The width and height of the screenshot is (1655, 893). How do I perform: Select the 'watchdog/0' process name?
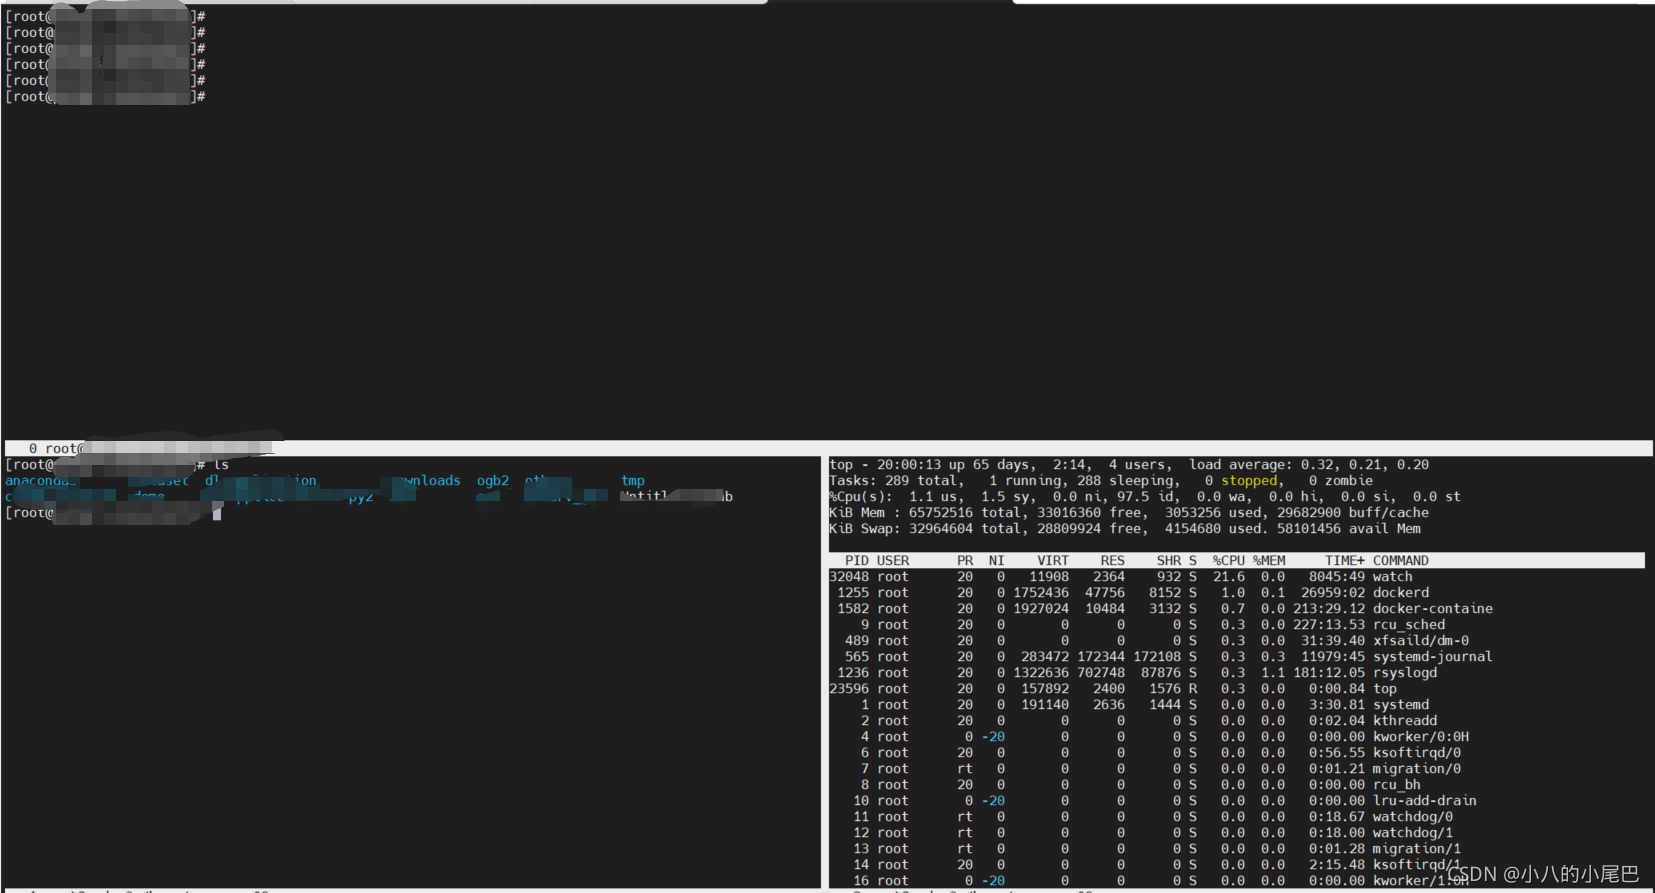(1413, 817)
